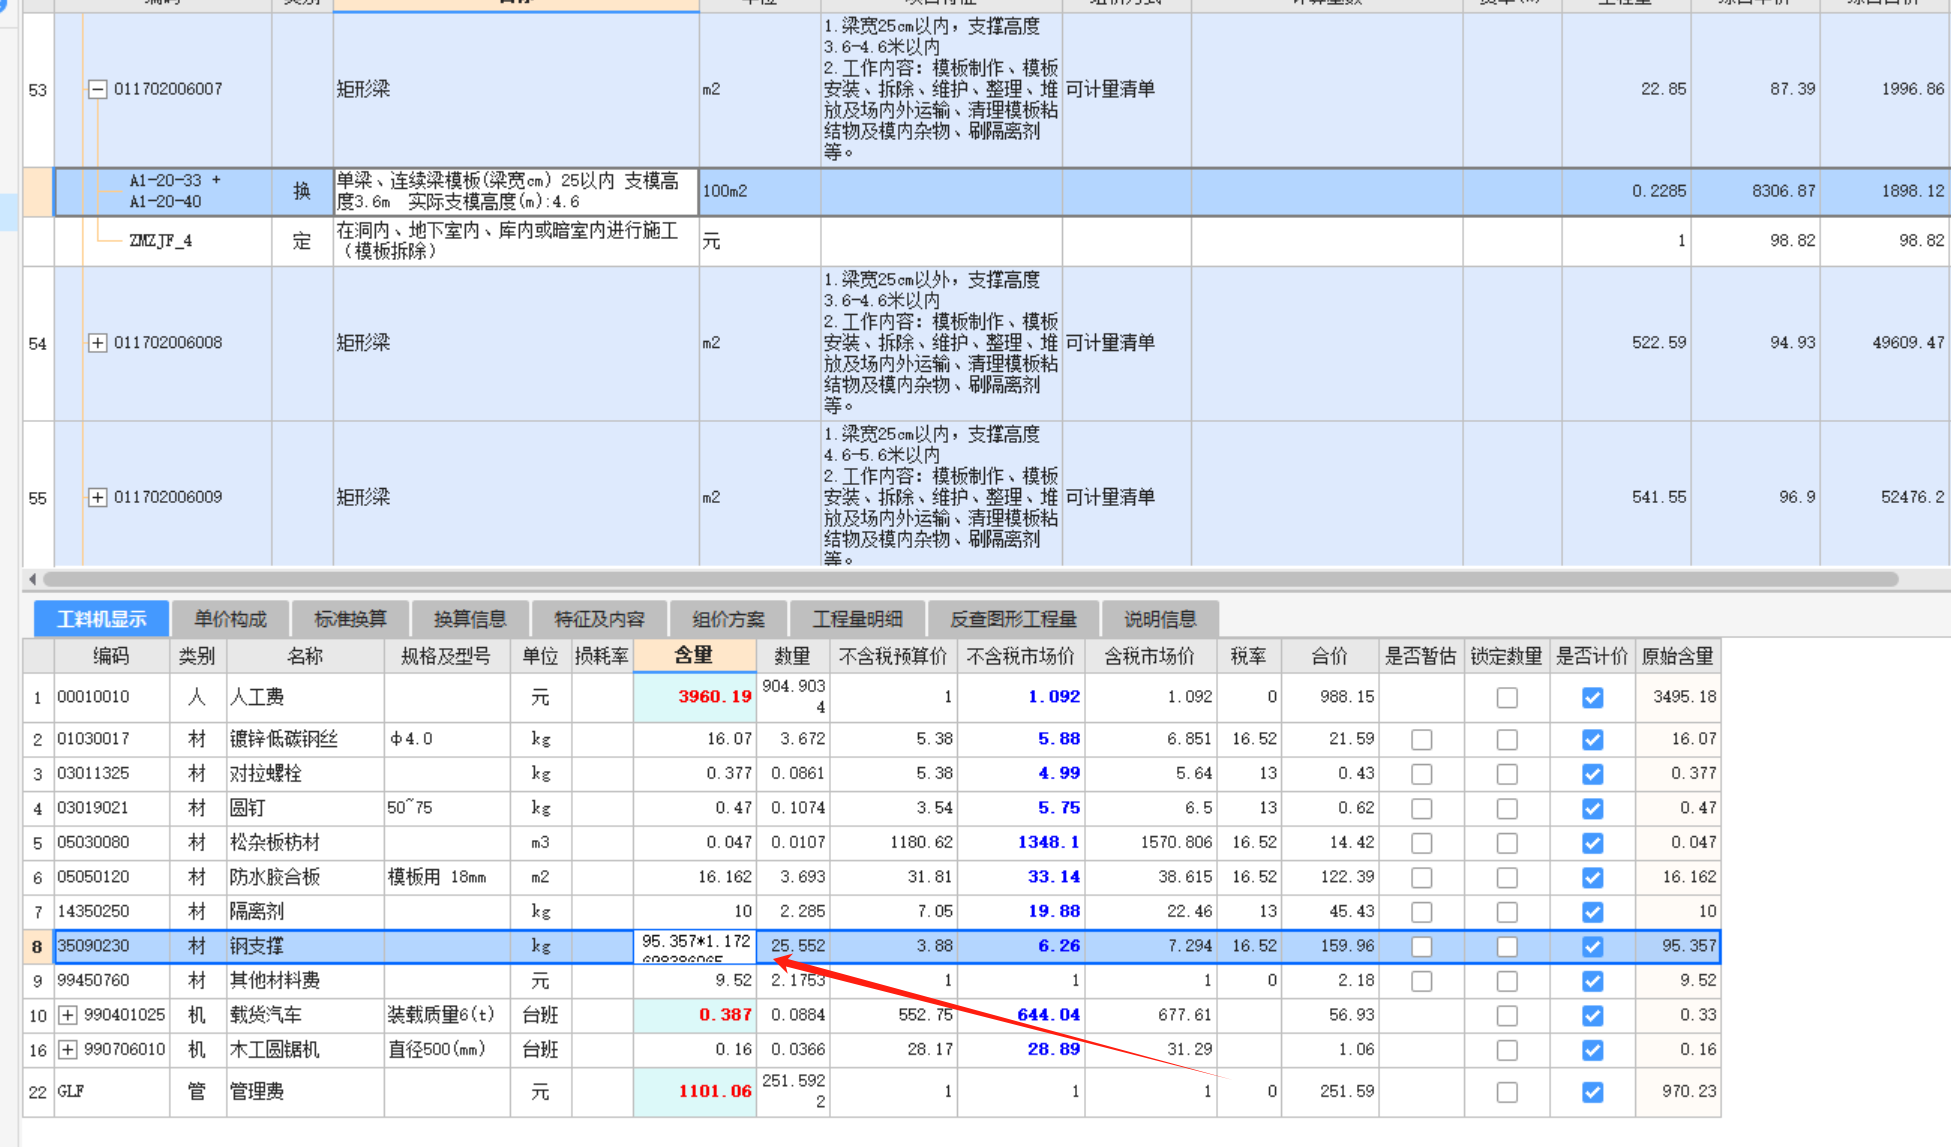Image resolution: width=1951 pixels, height=1147 pixels.
Task: Expand the 011702006008 item row
Action: coord(97,343)
